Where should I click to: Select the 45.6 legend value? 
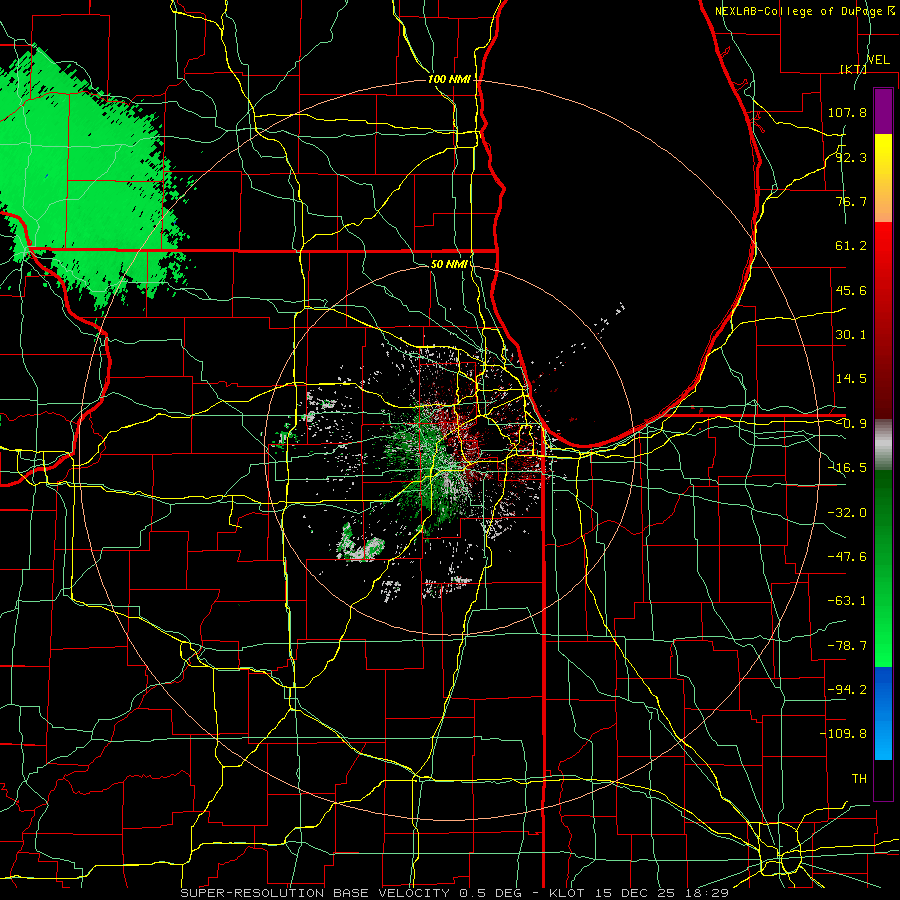(851, 290)
